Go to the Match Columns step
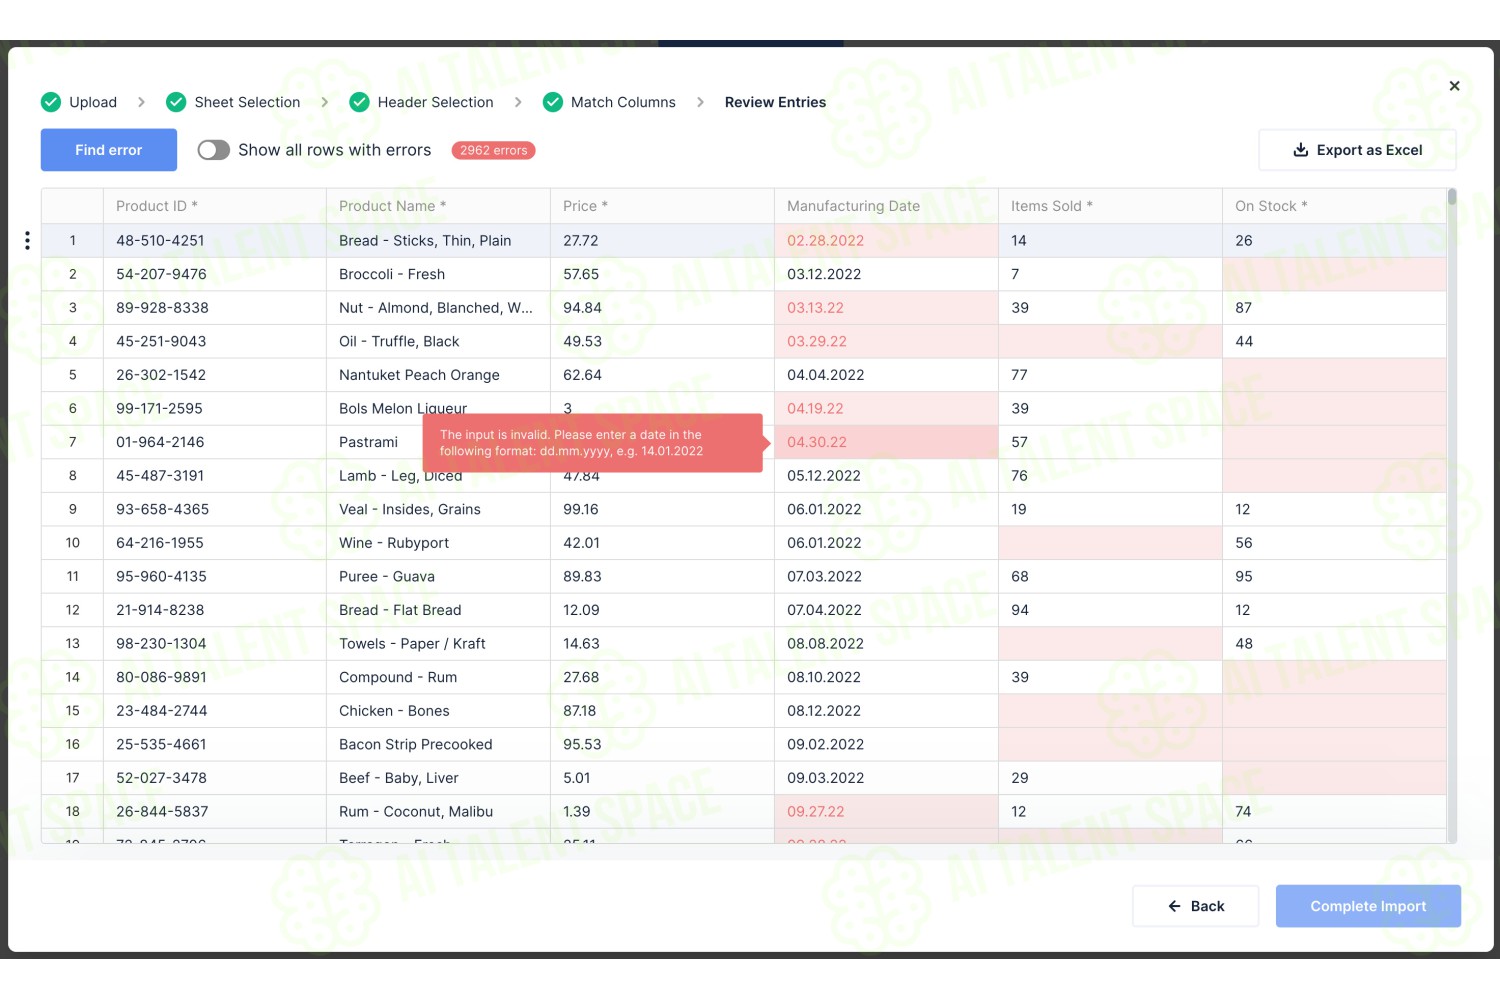 623,102
